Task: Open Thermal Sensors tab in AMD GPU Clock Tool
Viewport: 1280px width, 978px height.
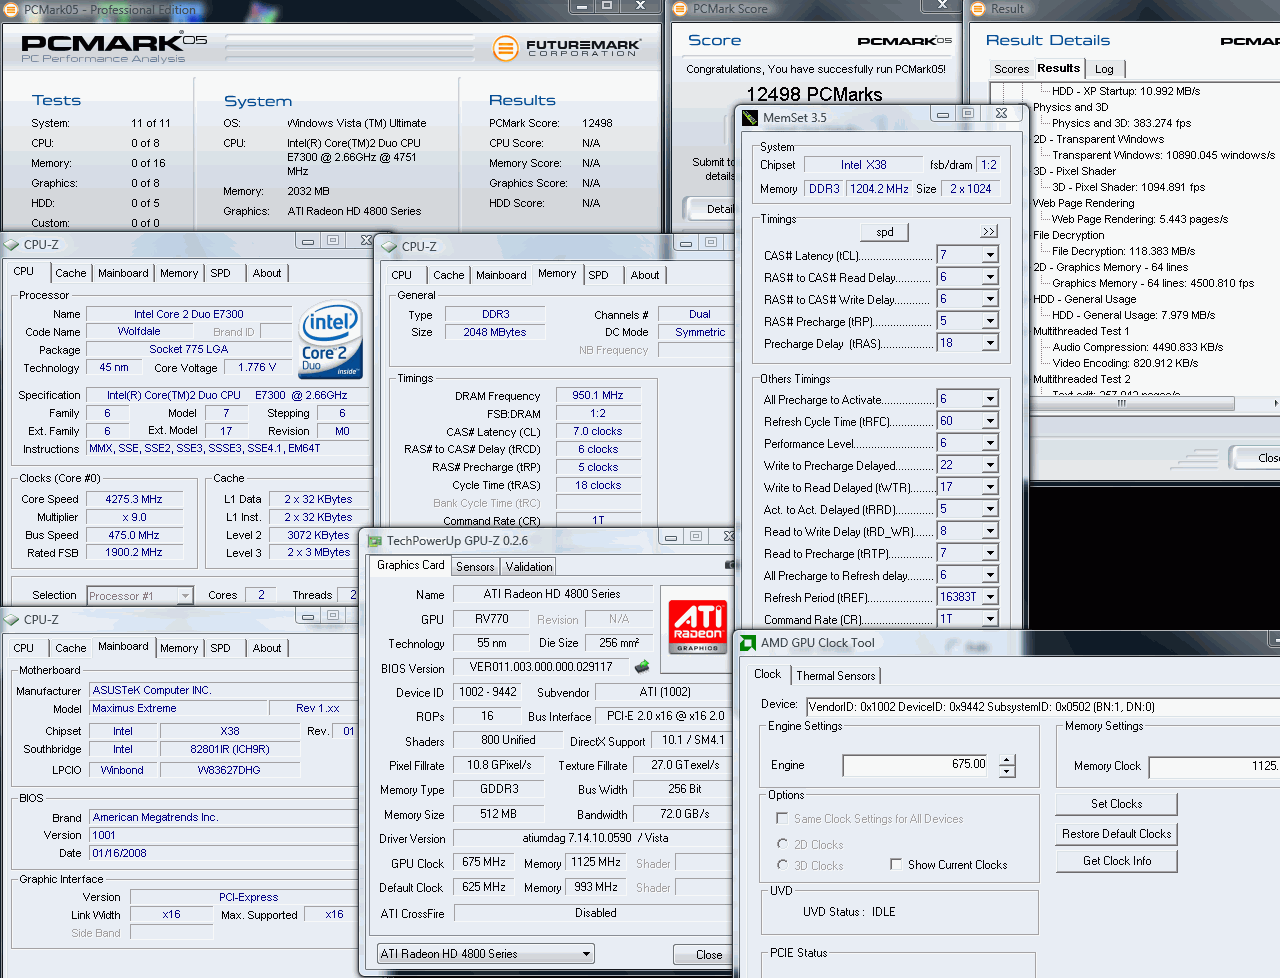Action: tap(835, 676)
